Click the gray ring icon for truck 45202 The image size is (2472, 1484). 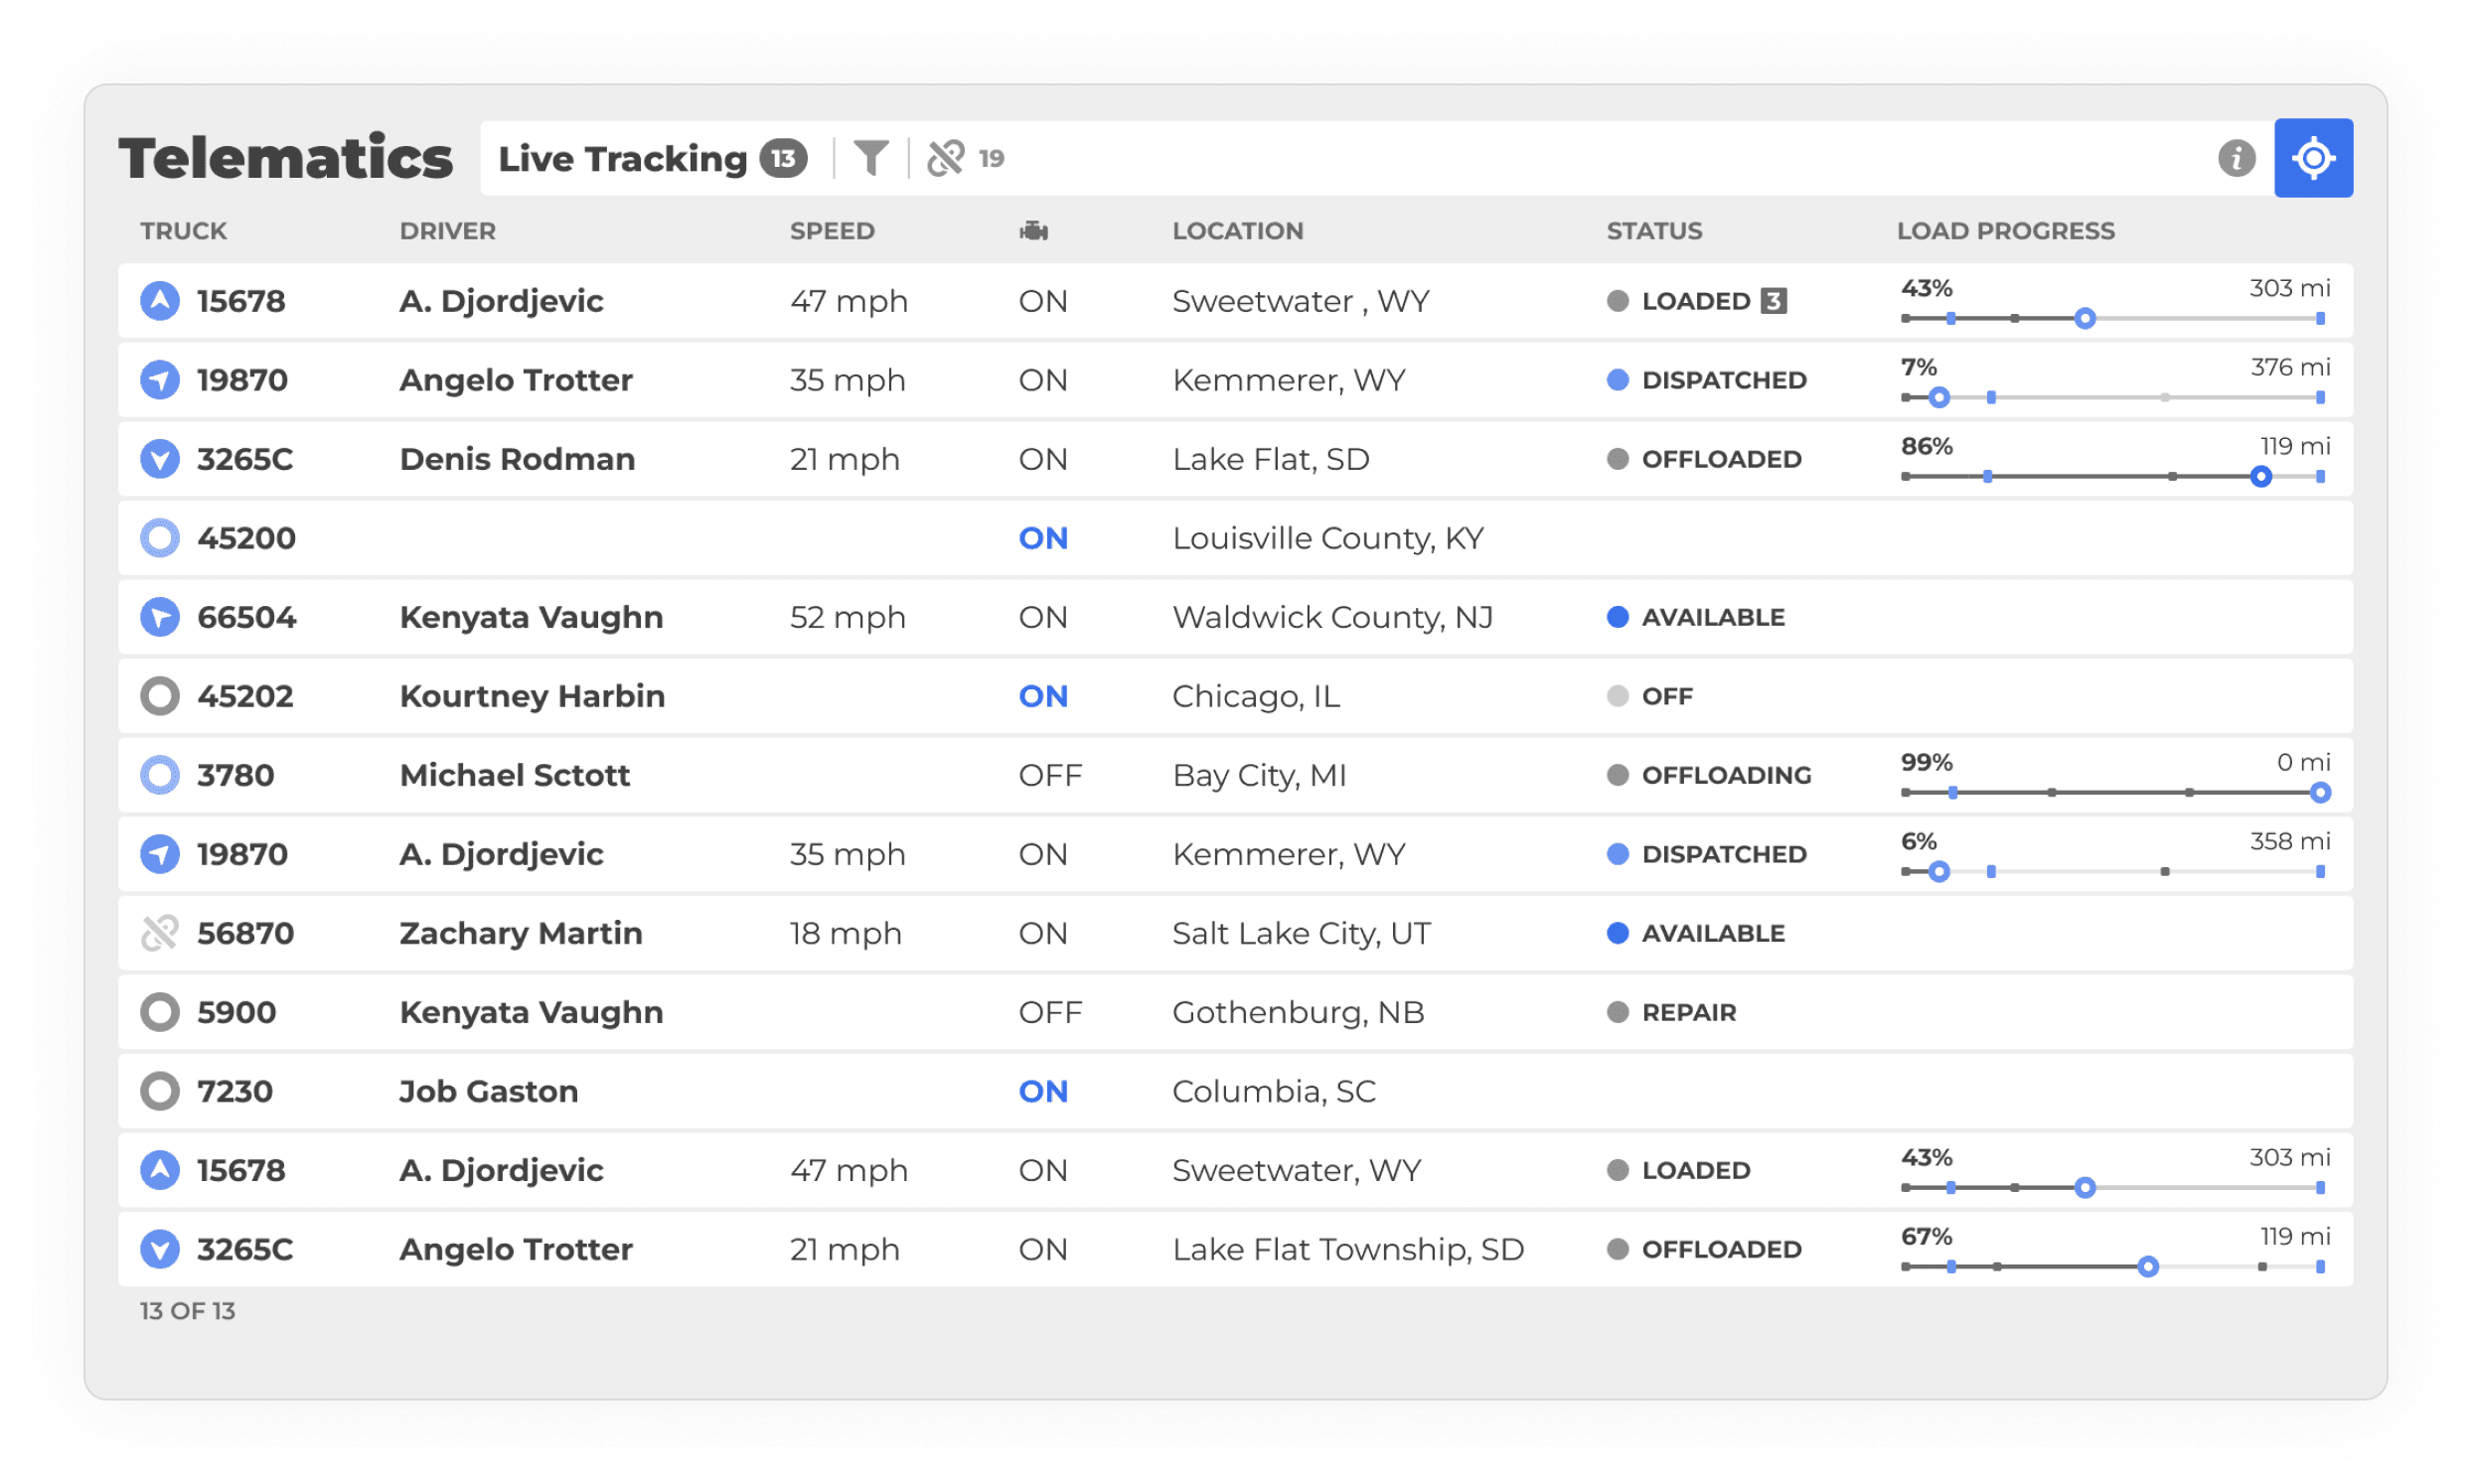click(x=160, y=696)
